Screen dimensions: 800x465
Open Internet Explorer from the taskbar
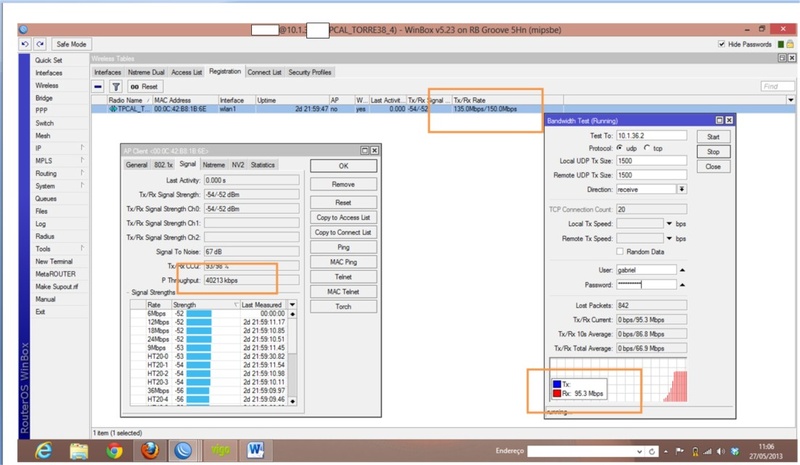44,450
